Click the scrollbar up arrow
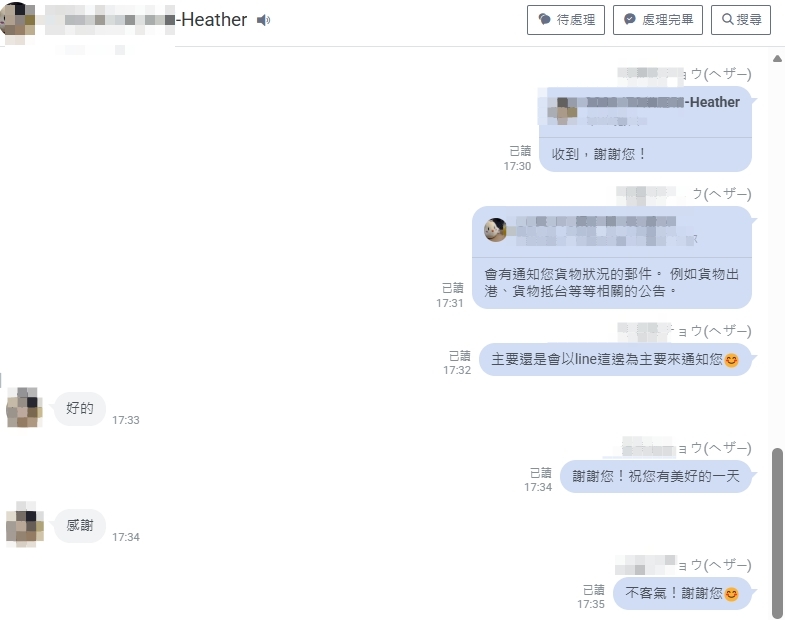 pyautogui.click(x=777, y=59)
